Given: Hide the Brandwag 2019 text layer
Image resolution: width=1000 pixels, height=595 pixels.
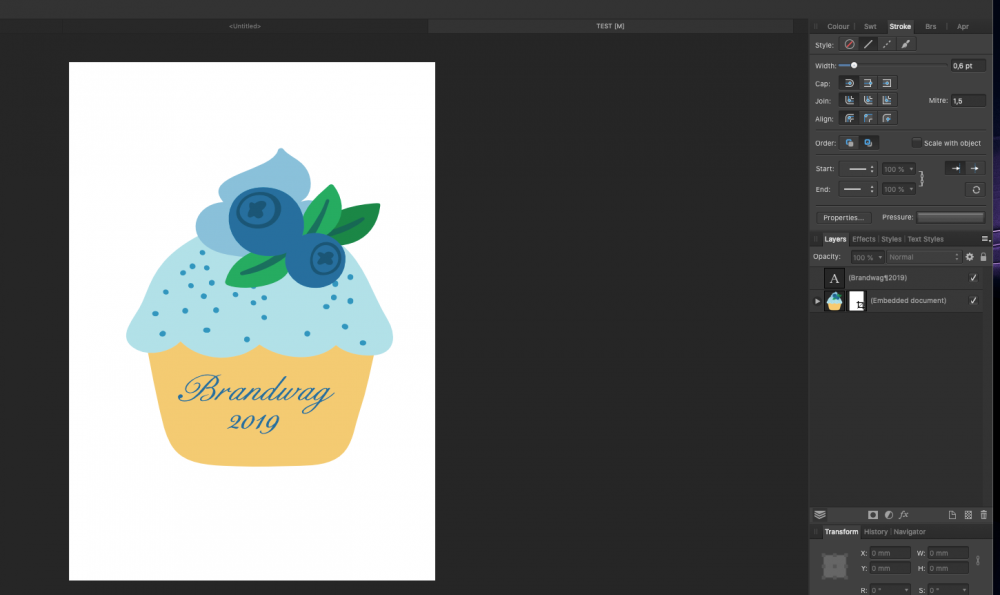Looking at the screenshot, I should pyautogui.click(x=973, y=278).
